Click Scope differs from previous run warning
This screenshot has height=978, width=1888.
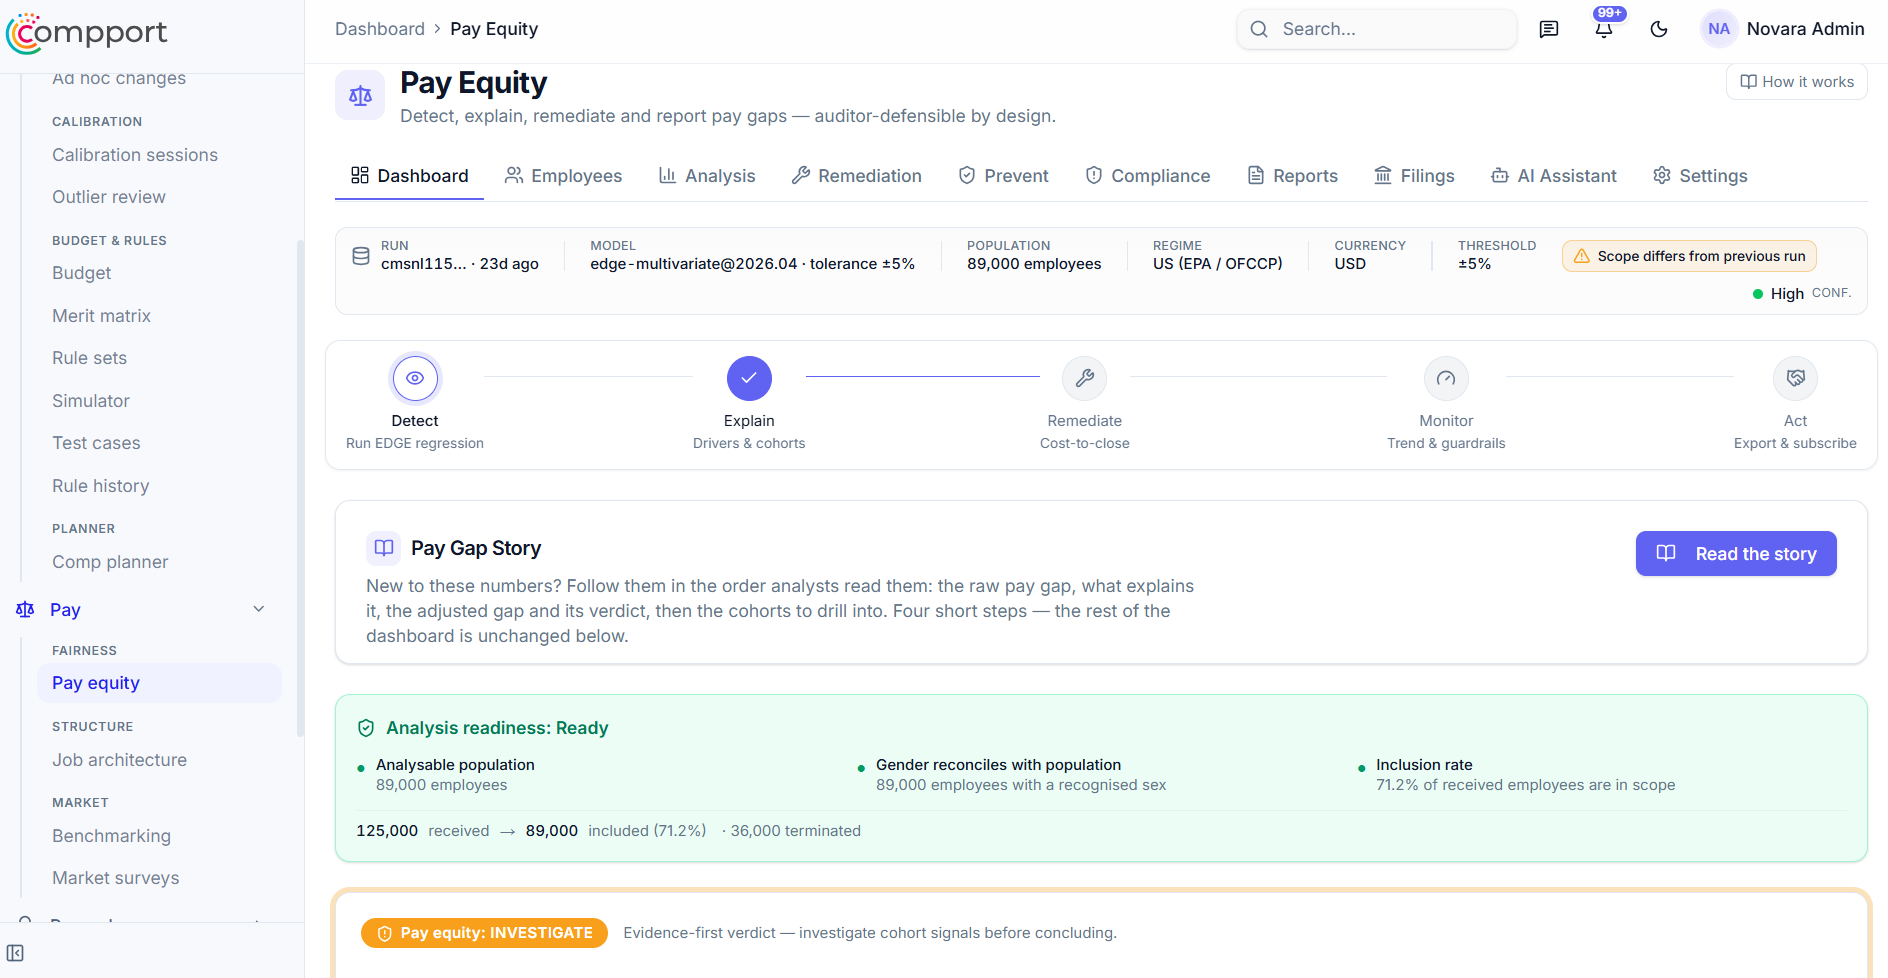(1689, 256)
